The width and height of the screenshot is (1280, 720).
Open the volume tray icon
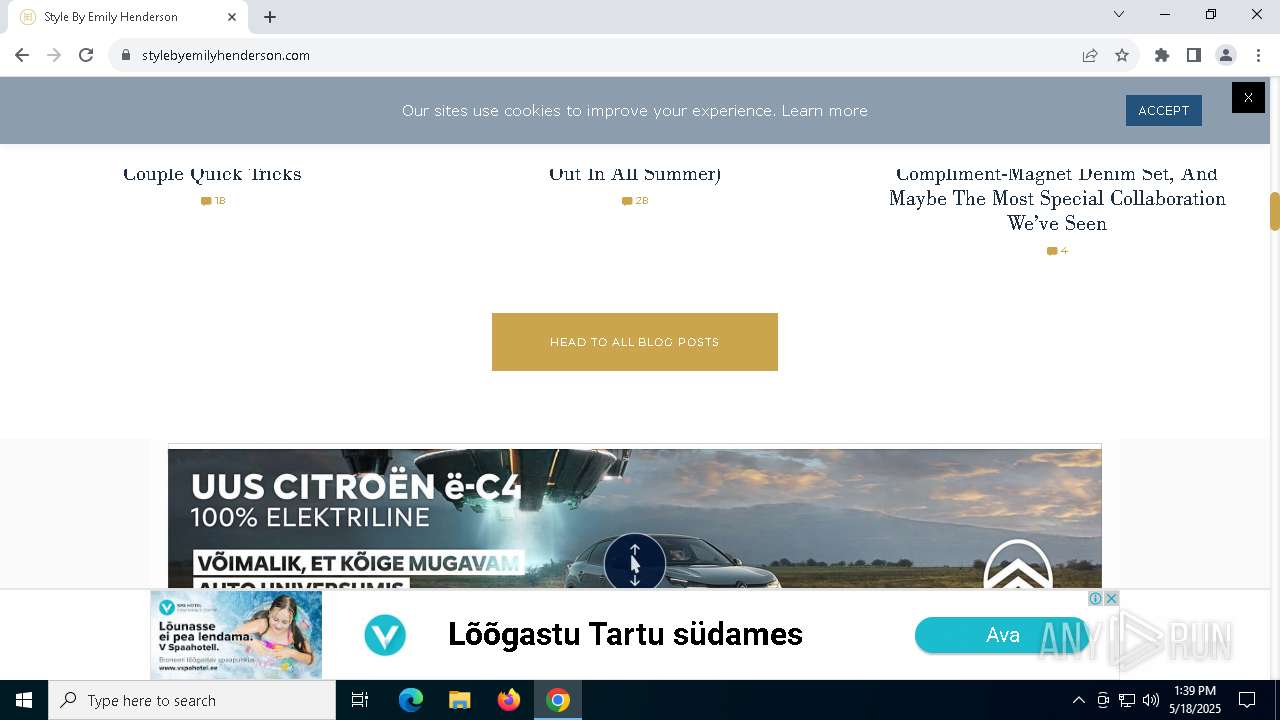[1151, 700]
